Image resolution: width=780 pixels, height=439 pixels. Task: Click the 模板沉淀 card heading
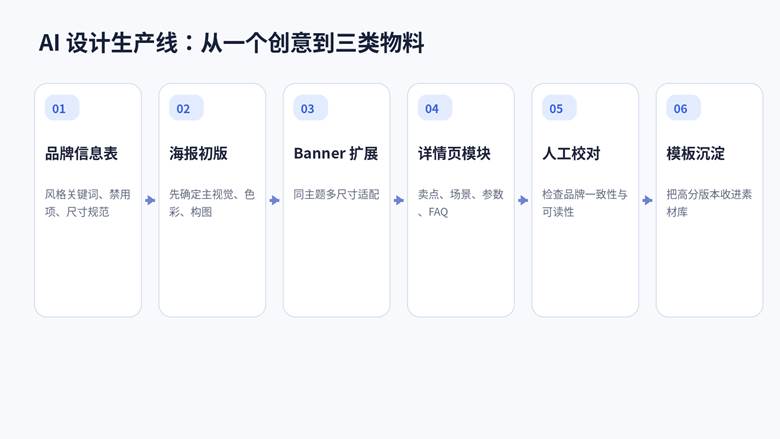[x=695, y=153]
